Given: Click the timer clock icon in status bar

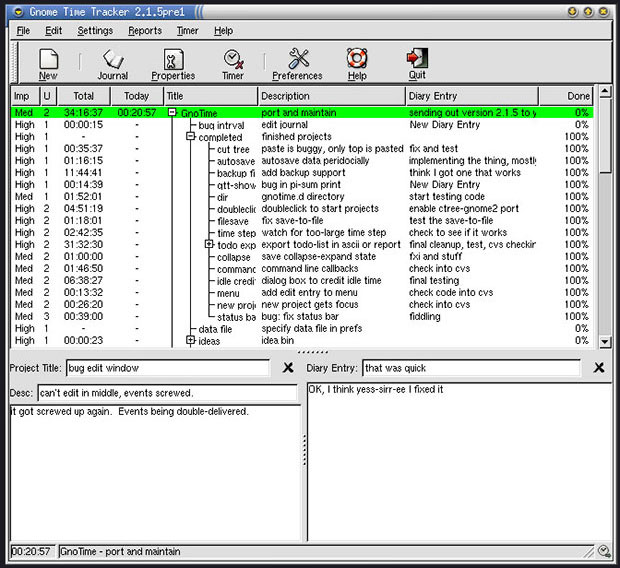Looking at the screenshot, I should (x=604, y=551).
